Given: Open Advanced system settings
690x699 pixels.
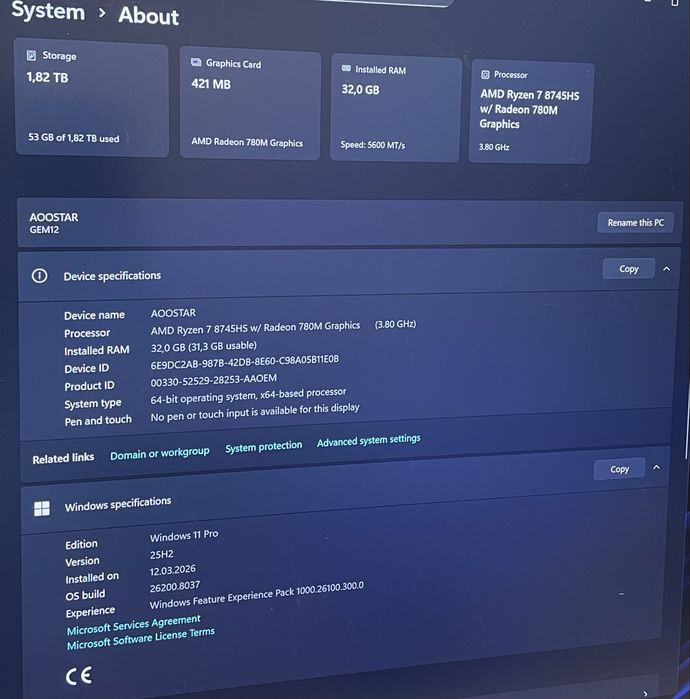Looking at the screenshot, I should click(x=369, y=440).
